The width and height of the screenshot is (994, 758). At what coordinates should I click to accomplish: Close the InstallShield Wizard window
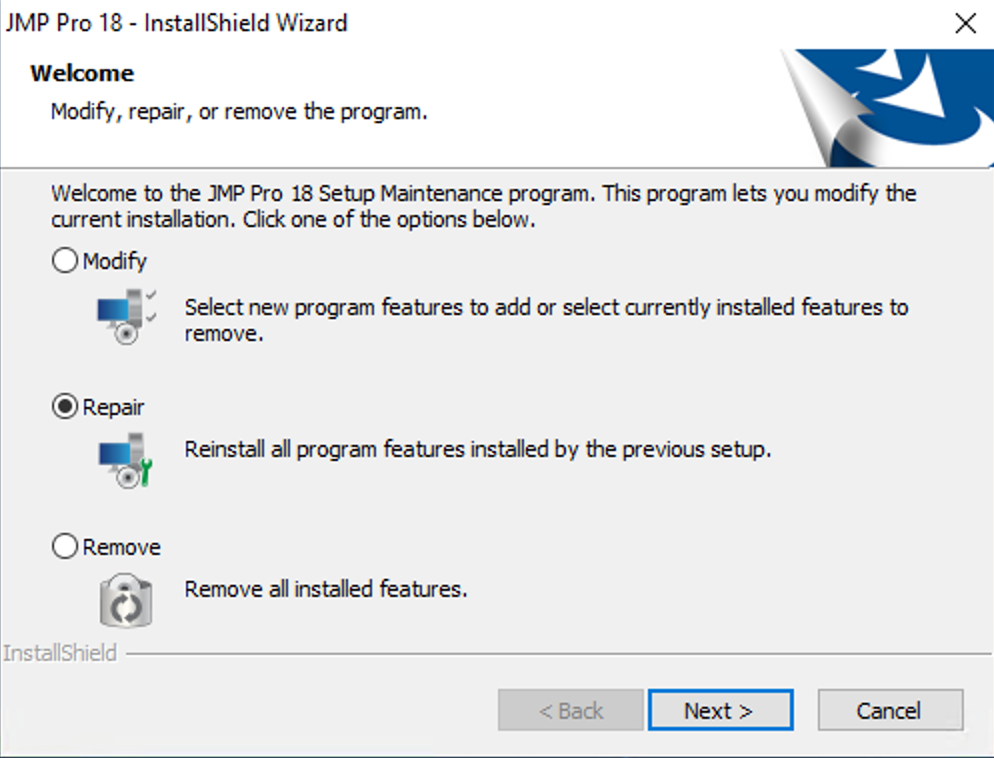[965, 22]
